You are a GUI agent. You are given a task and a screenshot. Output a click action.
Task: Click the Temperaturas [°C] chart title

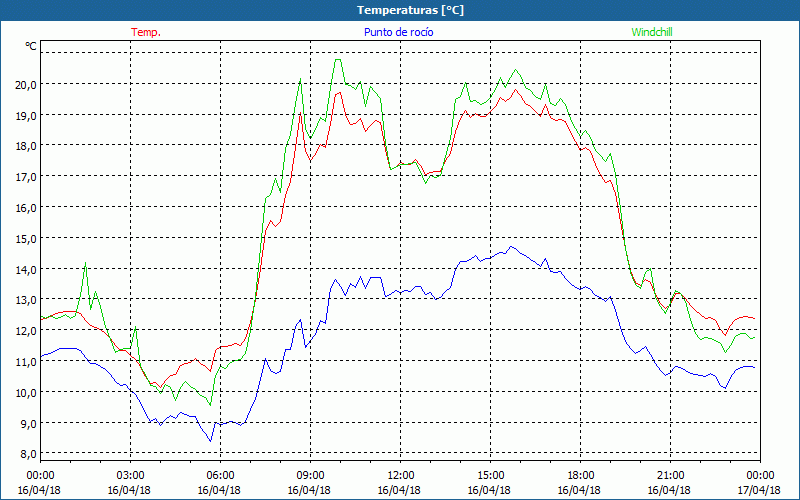(x=410, y=10)
